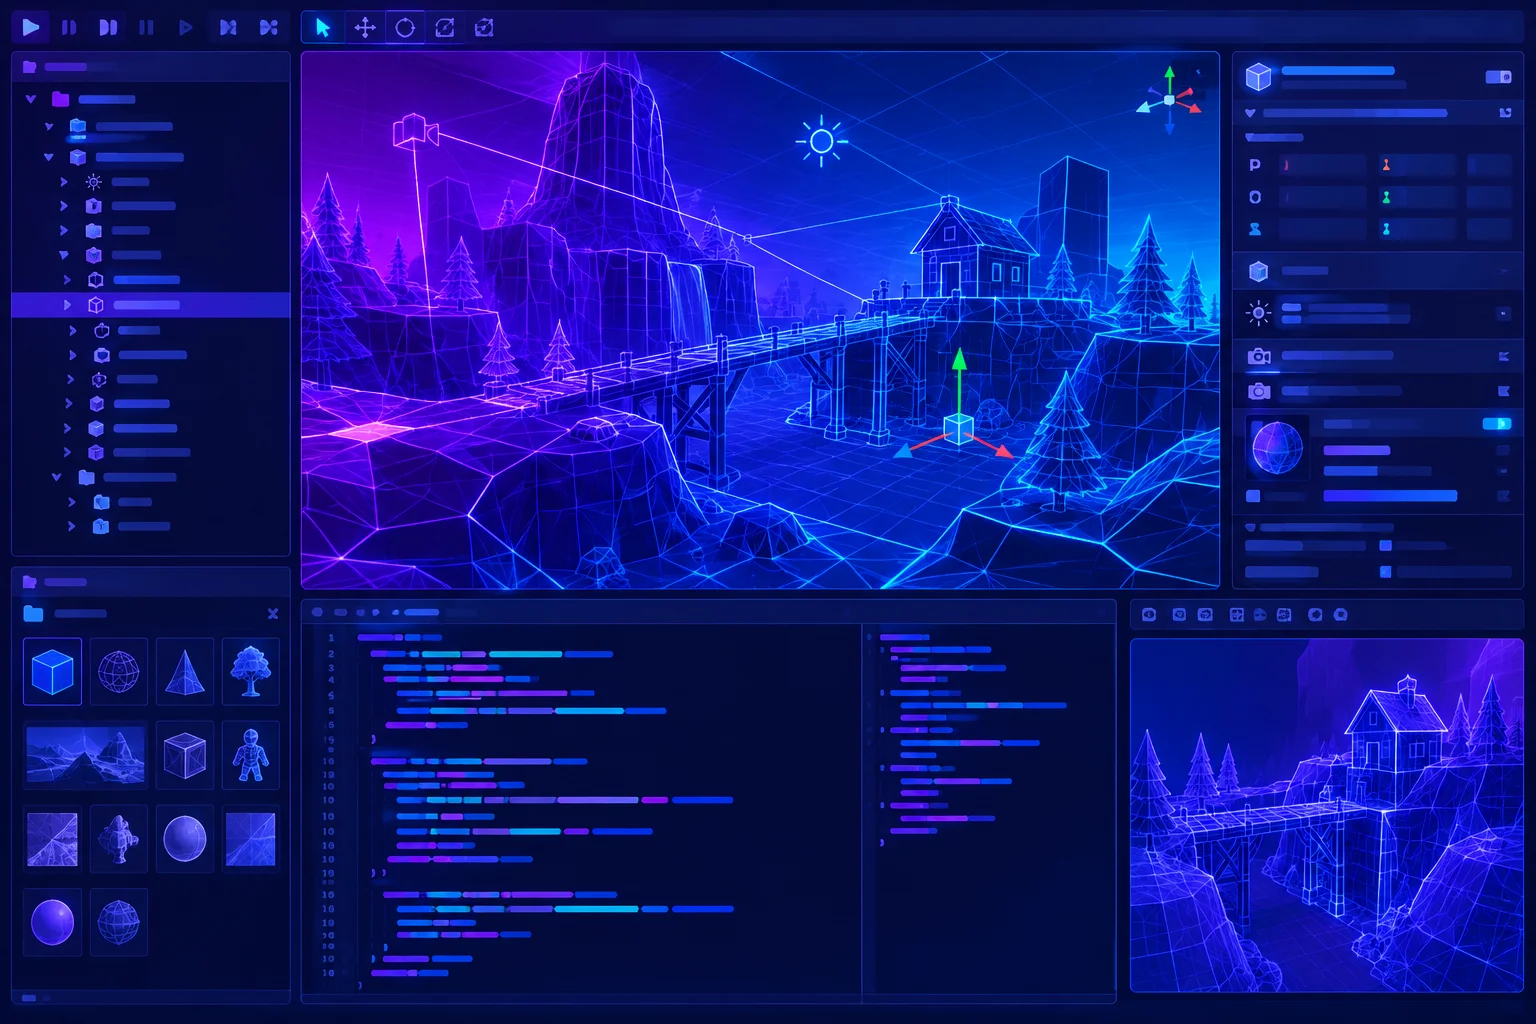Toggle the switch beside the inspector object name
The height and width of the screenshot is (1024, 1536).
coord(1498,77)
